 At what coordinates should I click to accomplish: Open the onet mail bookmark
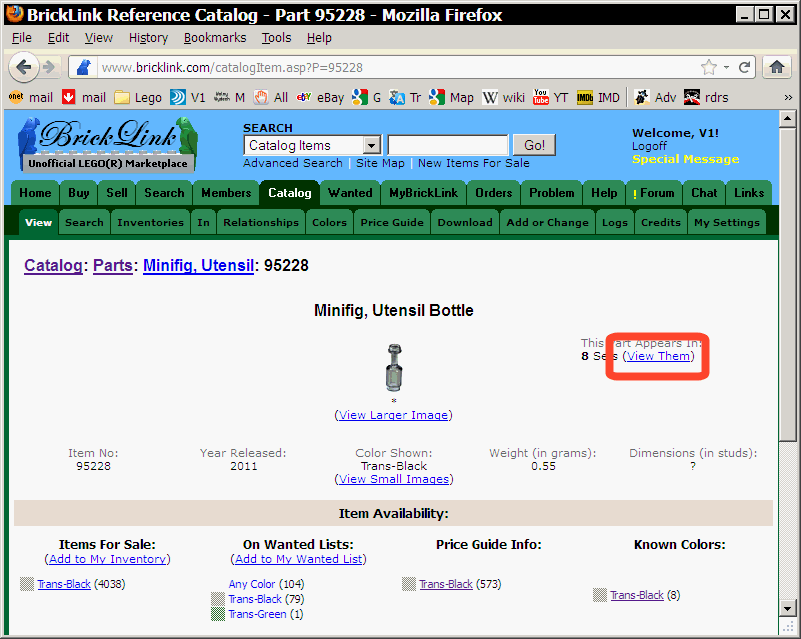tap(31, 97)
